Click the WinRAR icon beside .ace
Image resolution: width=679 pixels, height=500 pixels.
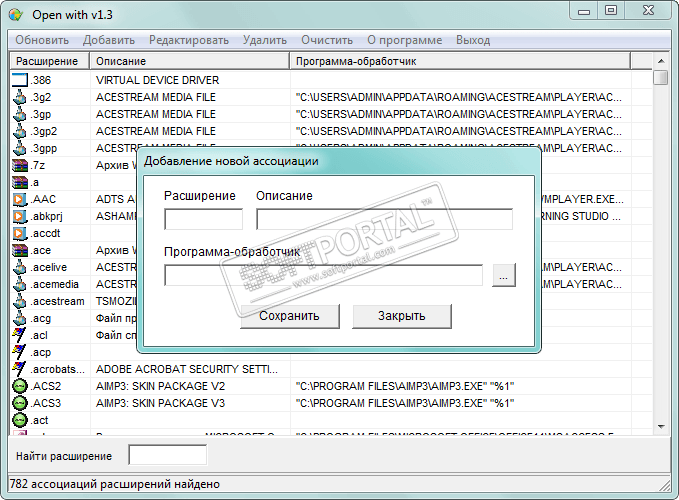[19, 250]
